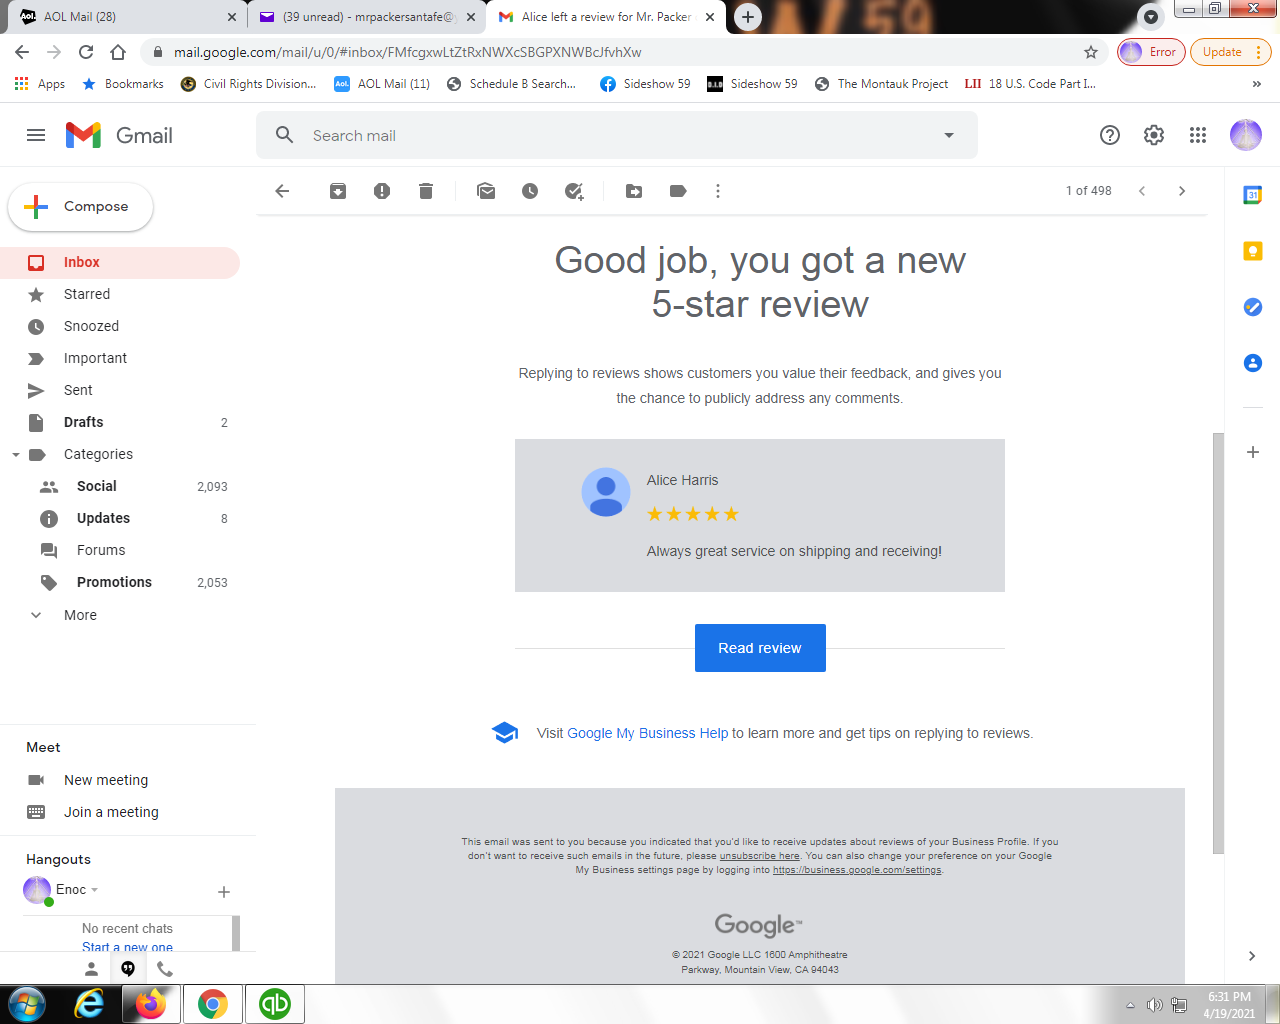
Task: Add email to Tasks
Action: 574,191
